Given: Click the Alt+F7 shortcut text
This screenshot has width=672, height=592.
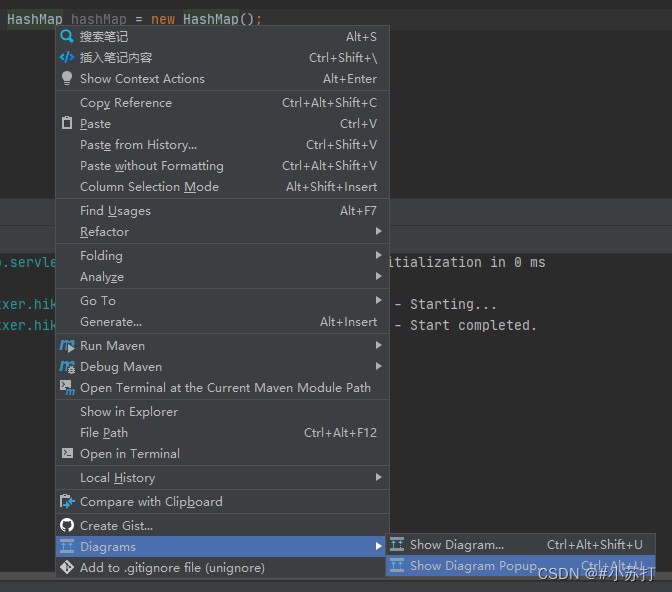Looking at the screenshot, I should click(x=358, y=210).
